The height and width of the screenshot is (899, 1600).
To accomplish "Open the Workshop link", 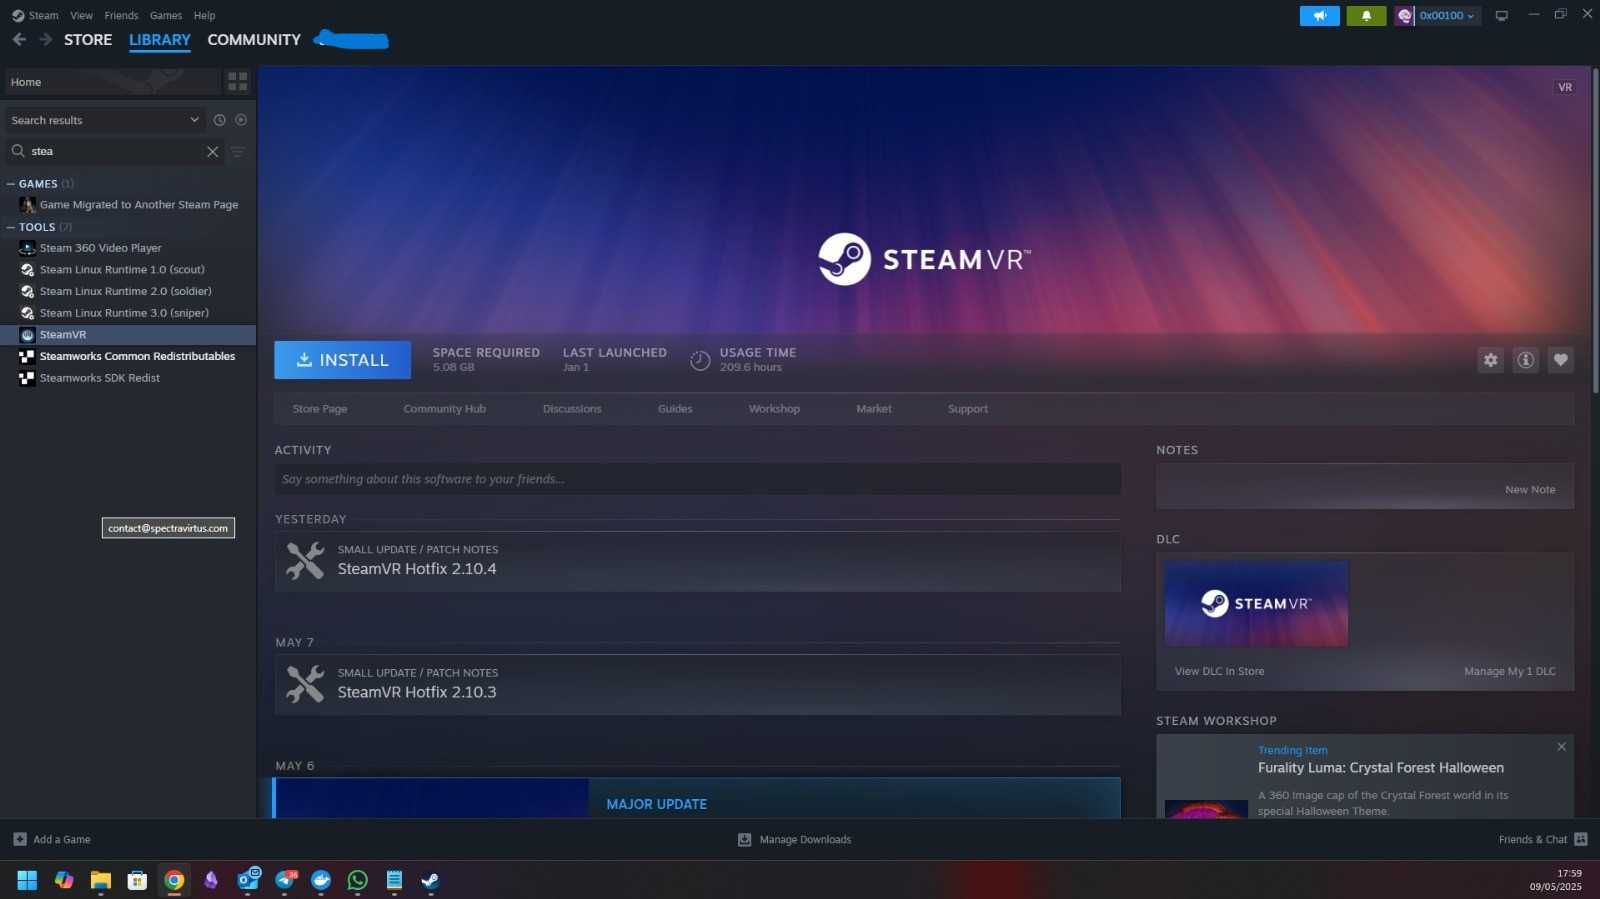I will point(774,409).
